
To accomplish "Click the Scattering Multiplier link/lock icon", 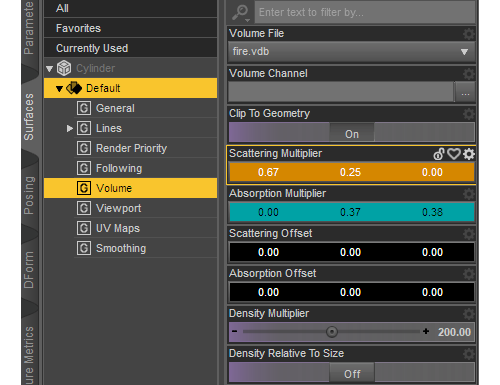I will coord(439,154).
